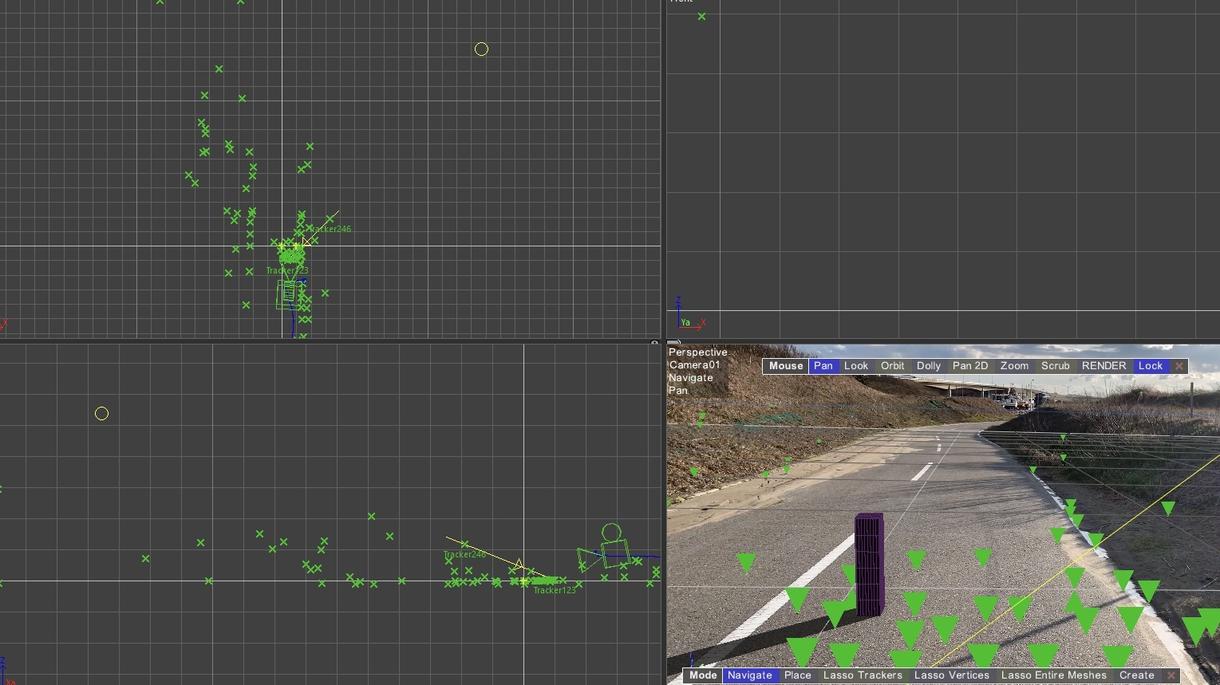Activate Lasso Trackers mode

coord(862,676)
